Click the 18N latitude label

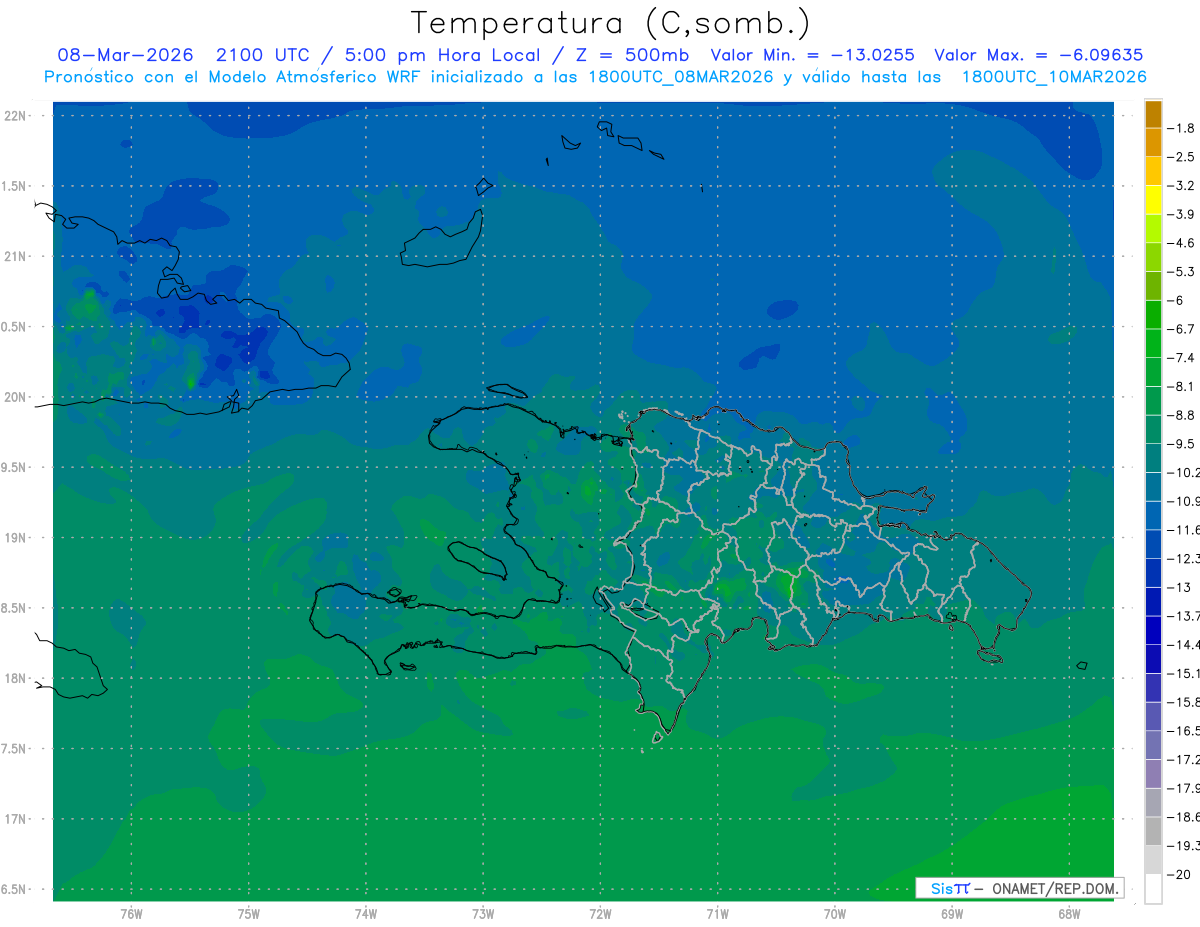pyautogui.click(x=17, y=678)
